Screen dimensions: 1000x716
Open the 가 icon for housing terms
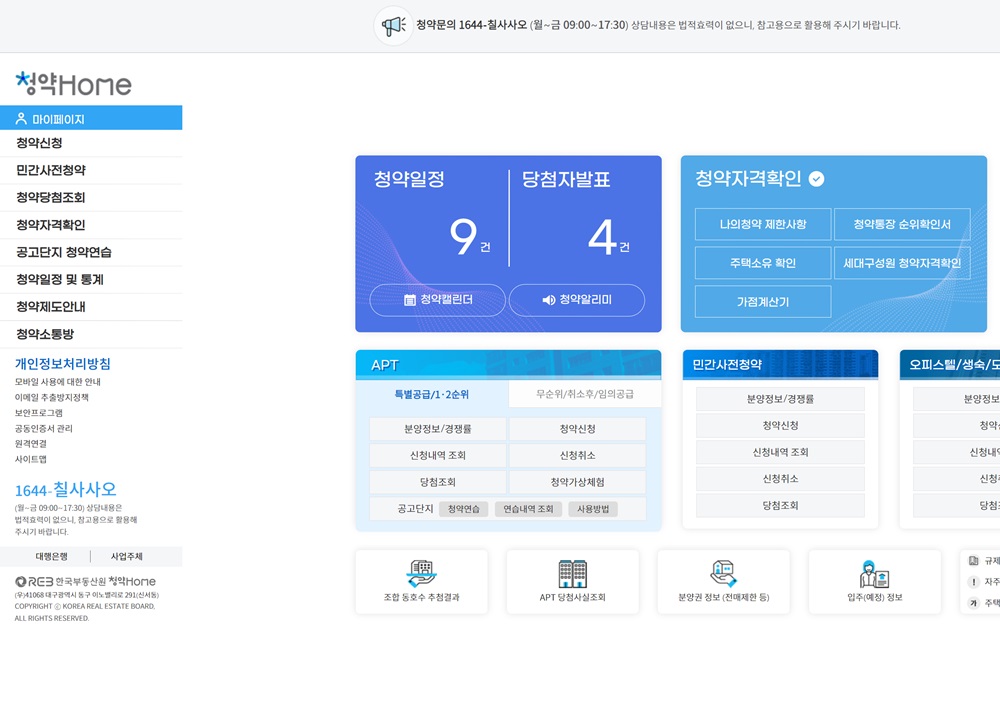[x=974, y=602]
